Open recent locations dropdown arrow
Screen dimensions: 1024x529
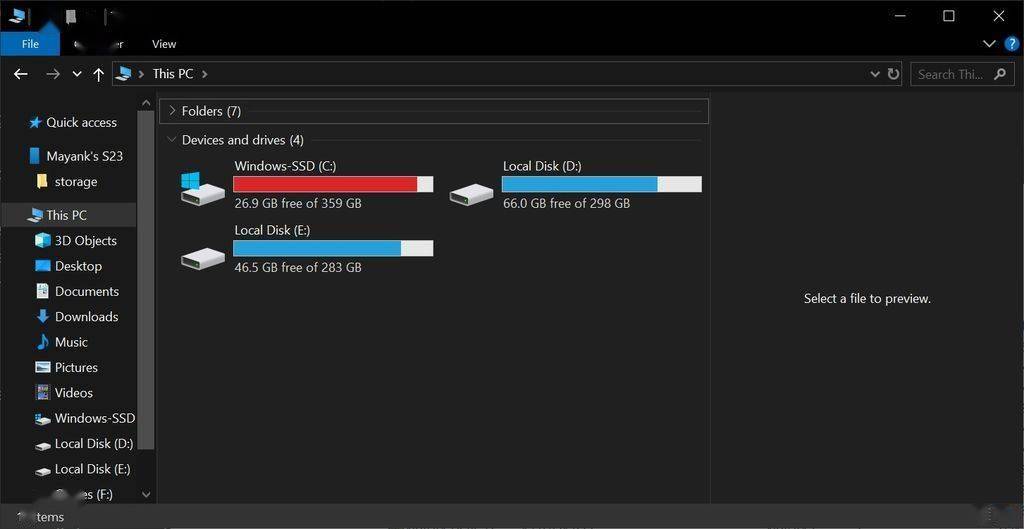(x=77, y=74)
